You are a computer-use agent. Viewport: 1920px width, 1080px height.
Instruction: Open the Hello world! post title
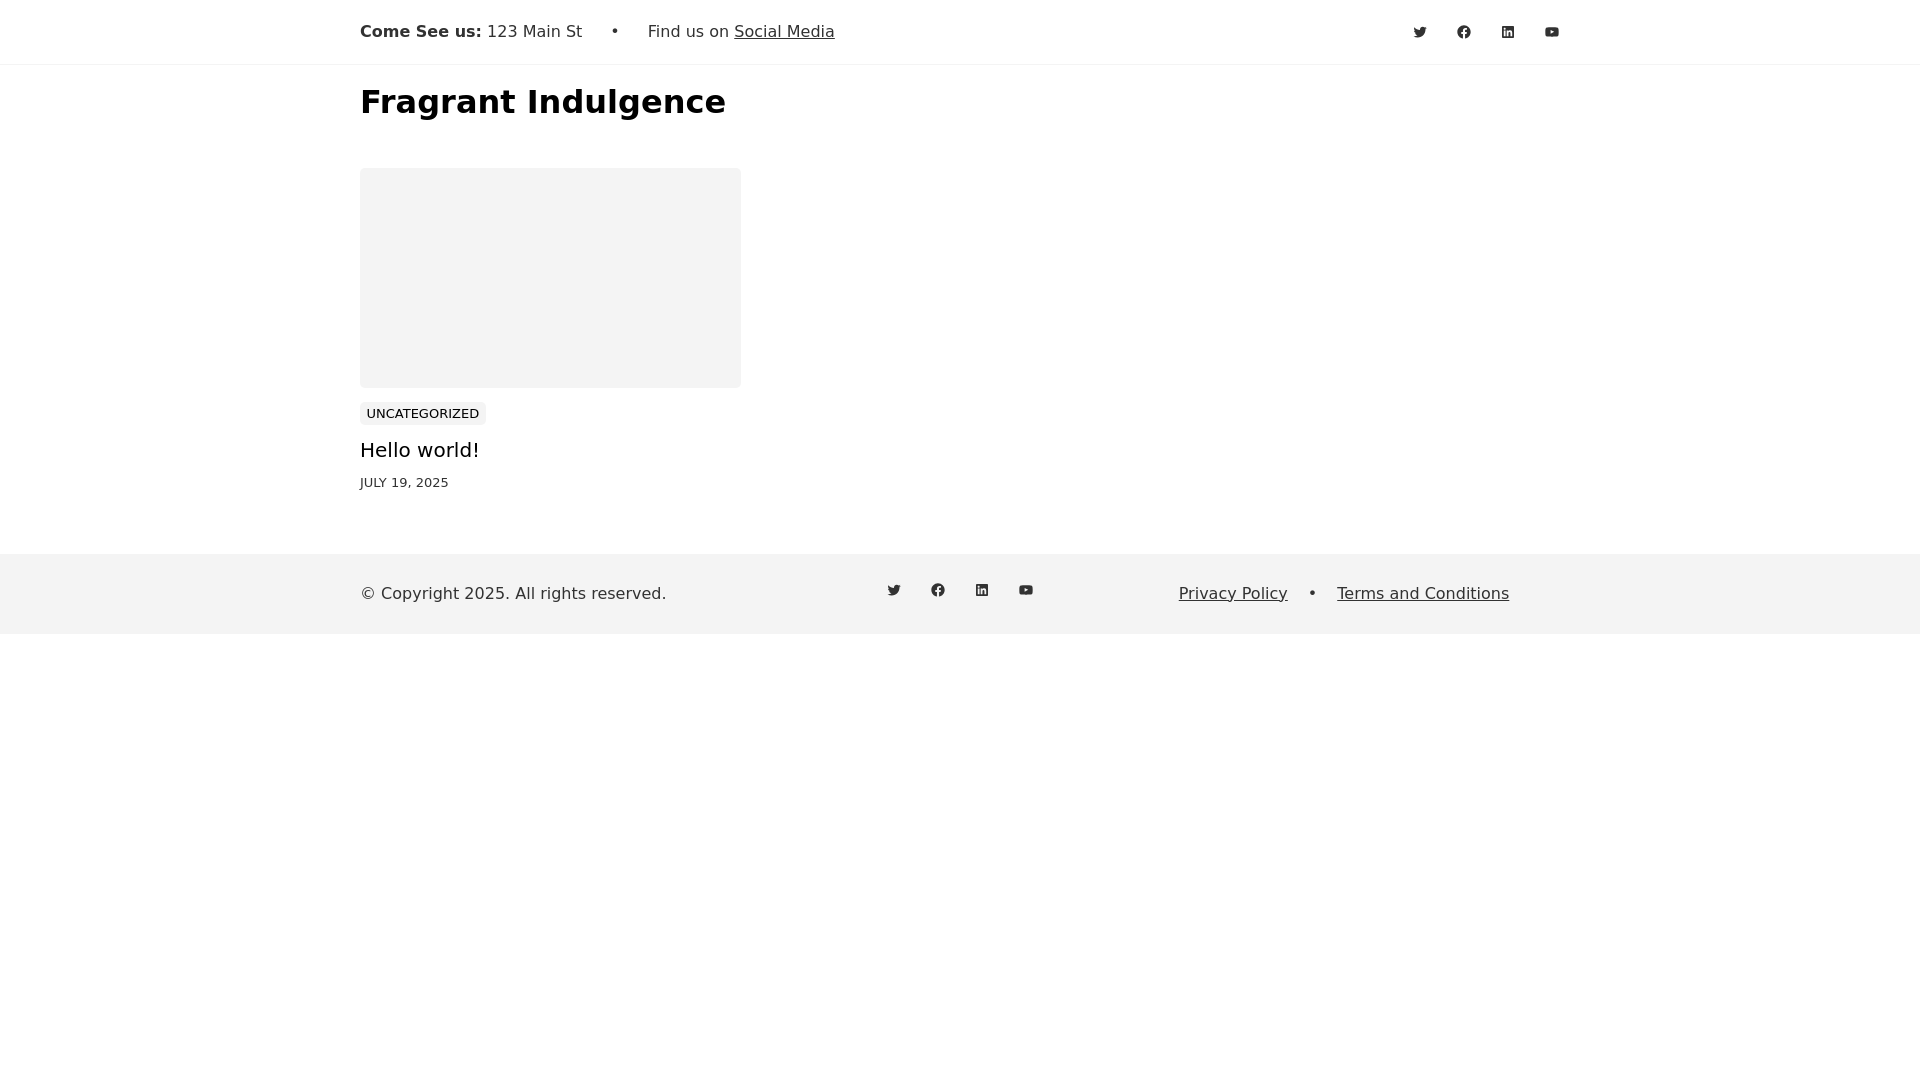click(x=420, y=450)
